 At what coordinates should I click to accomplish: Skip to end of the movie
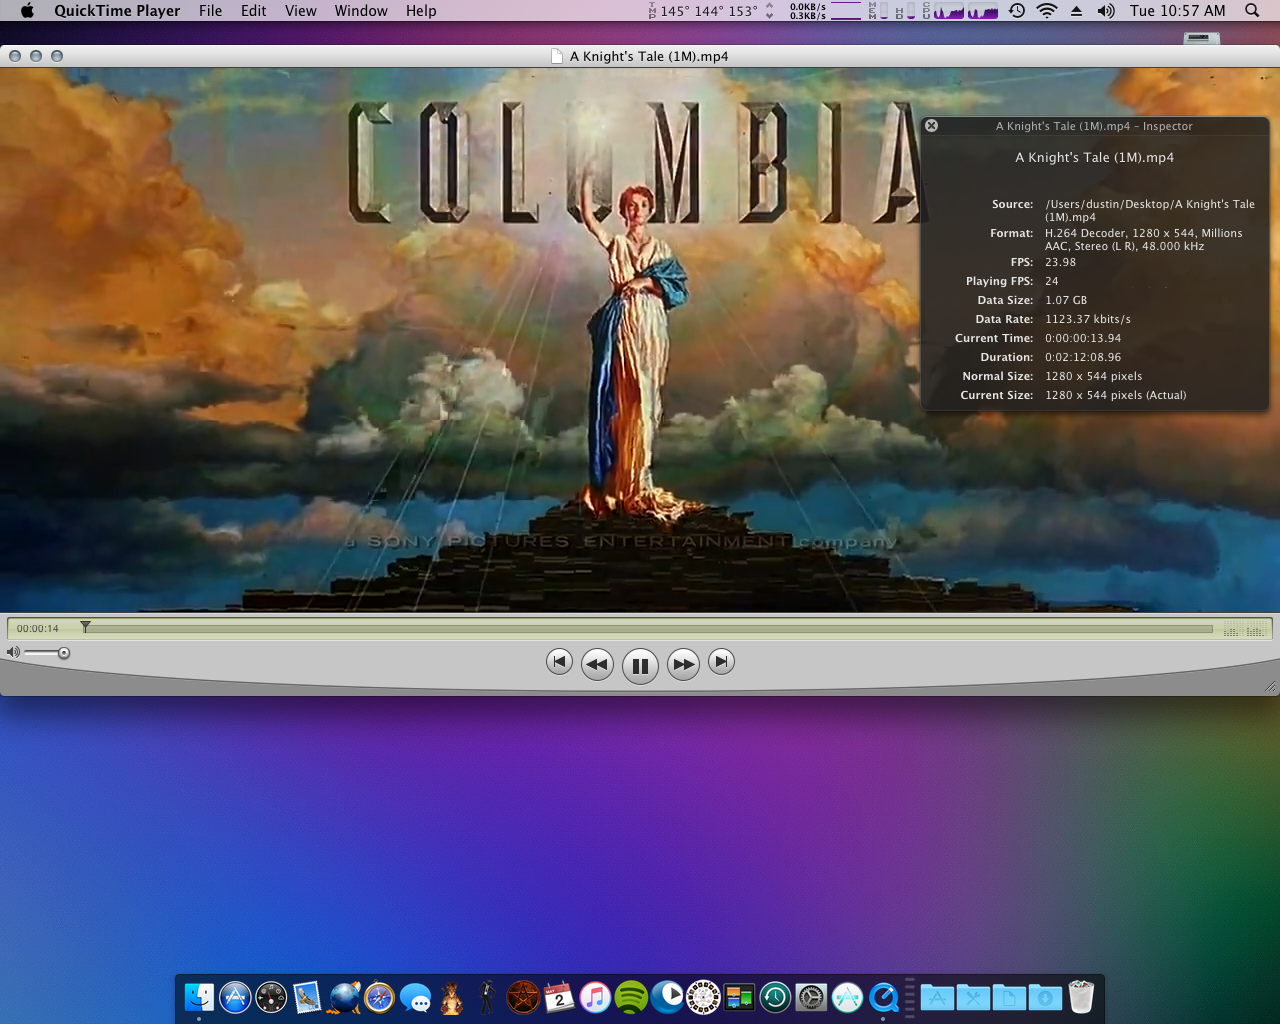[721, 661]
